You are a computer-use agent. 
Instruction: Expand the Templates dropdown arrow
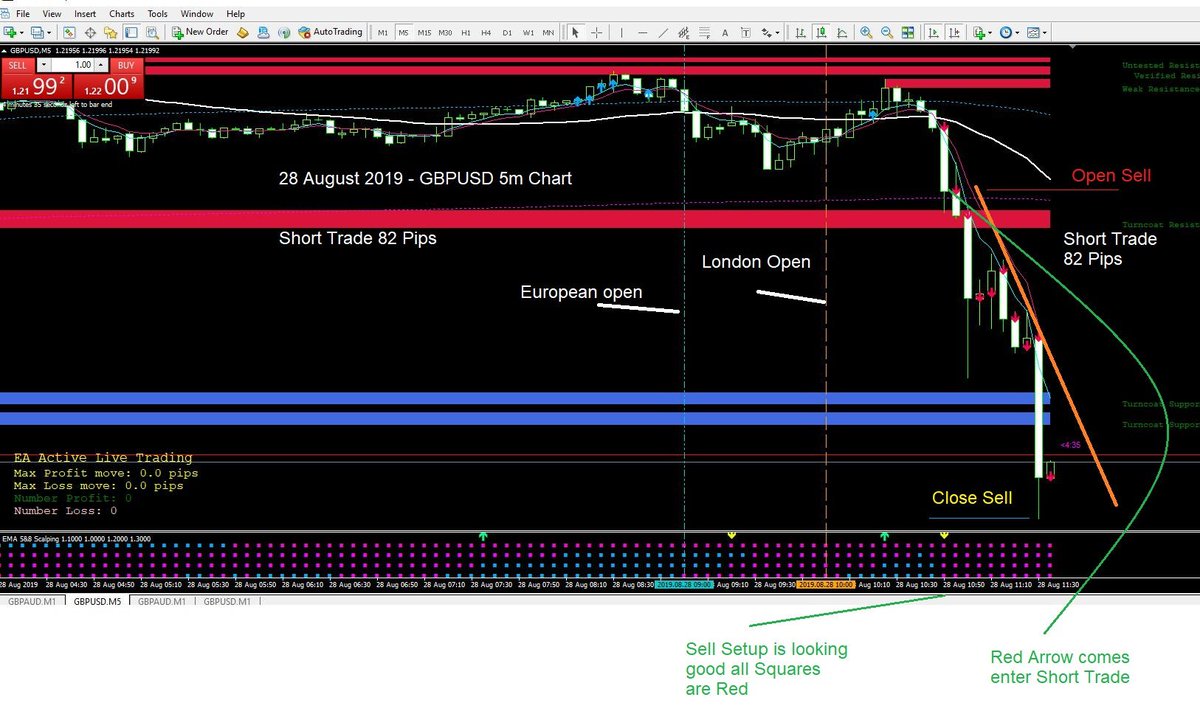1045,32
